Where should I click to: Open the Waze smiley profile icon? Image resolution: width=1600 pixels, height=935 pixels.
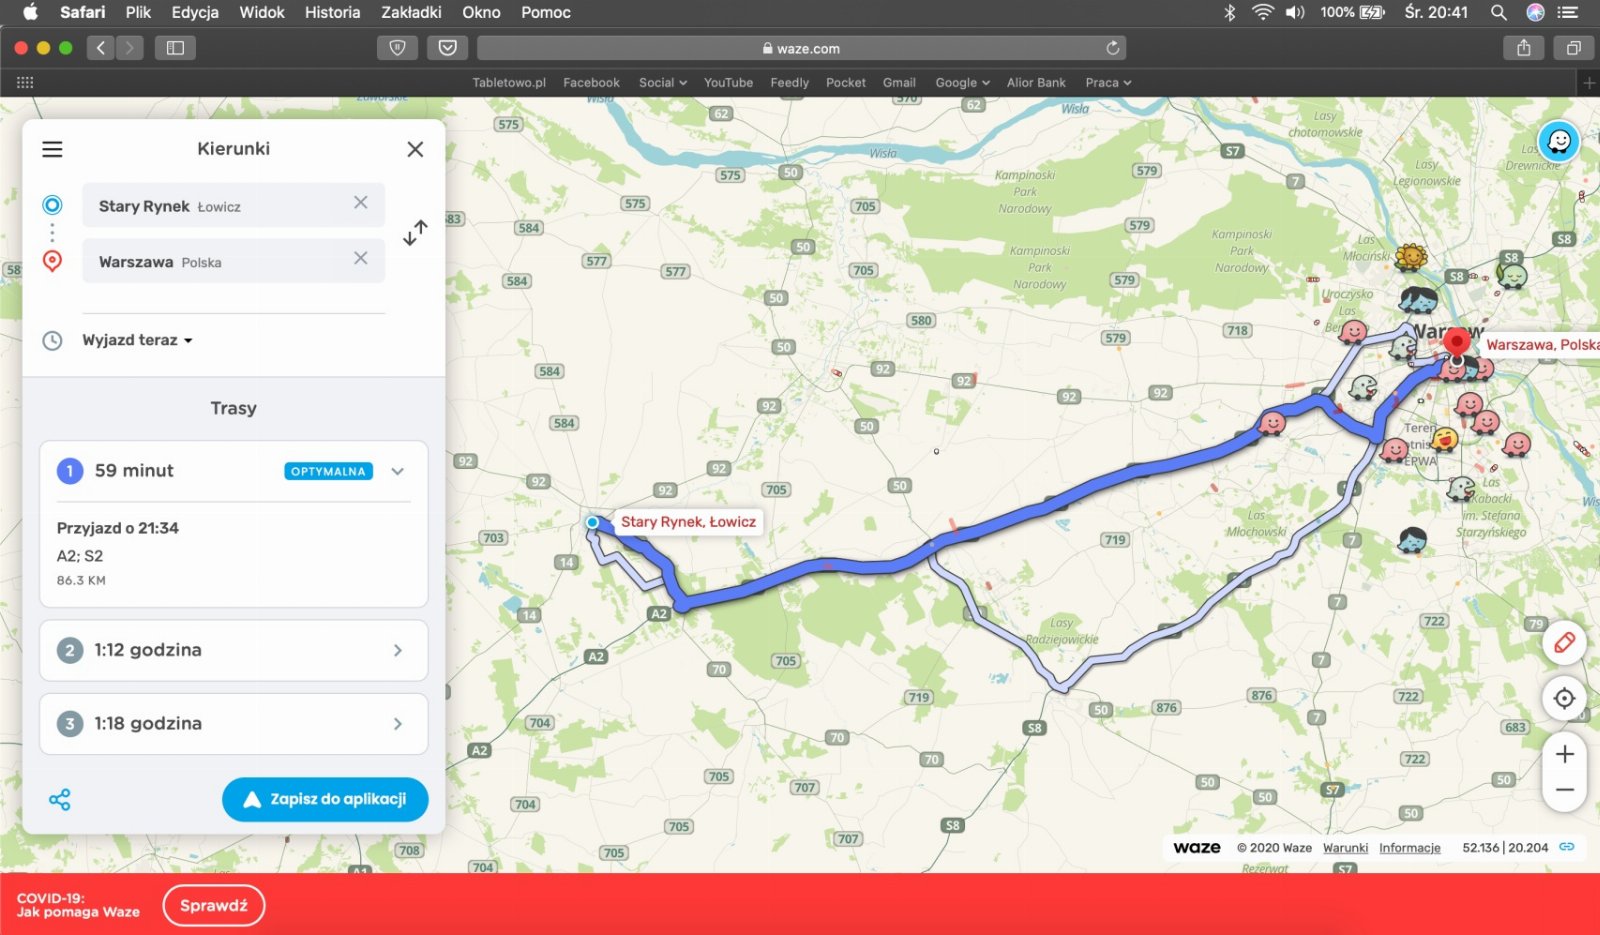coord(1558,141)
